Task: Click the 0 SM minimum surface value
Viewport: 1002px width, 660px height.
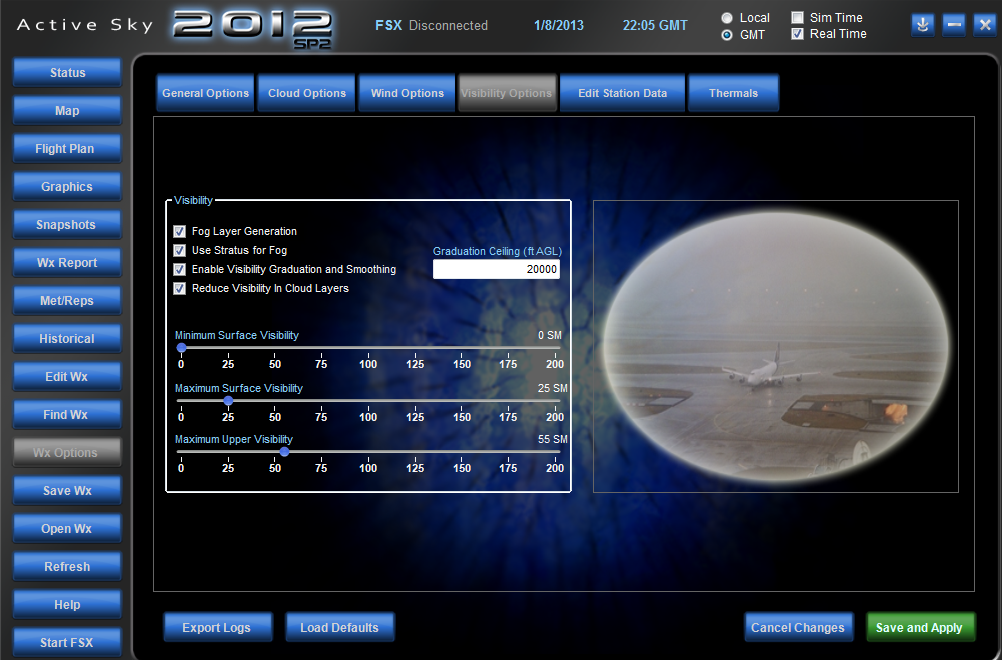Action: pyautogui.click(x=550, y=335)
